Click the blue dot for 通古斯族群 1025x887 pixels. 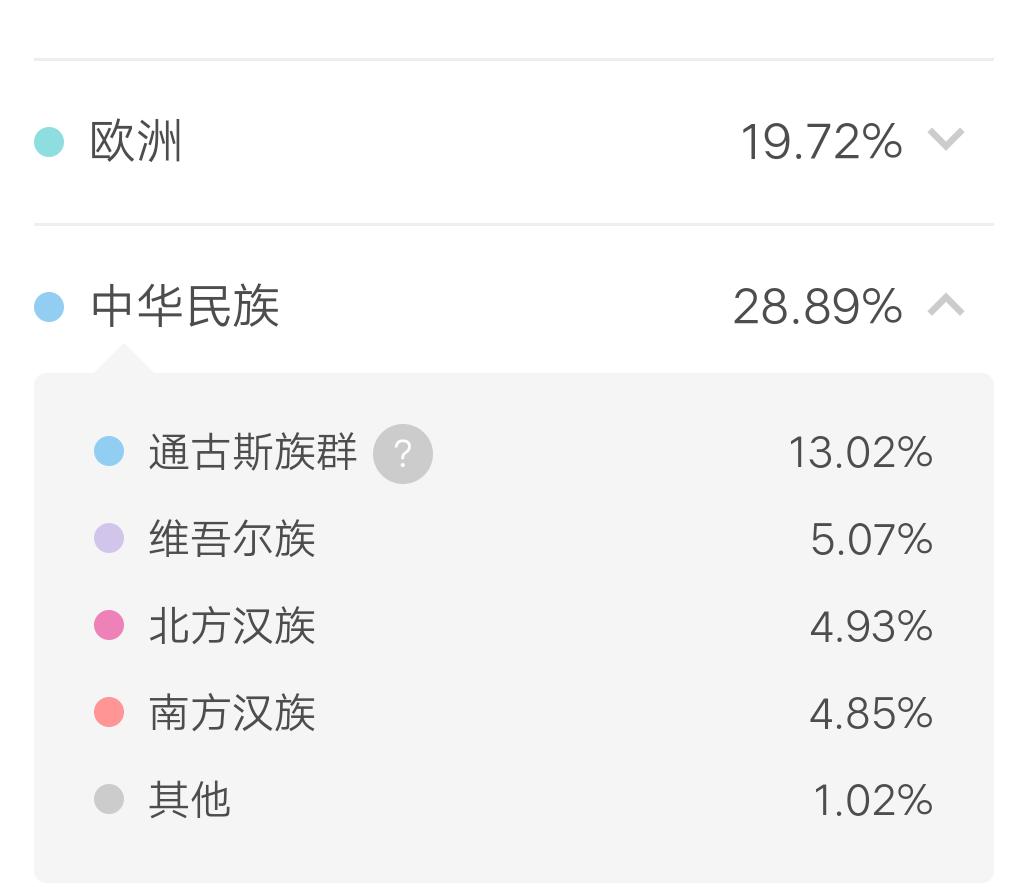click(109, 451)
